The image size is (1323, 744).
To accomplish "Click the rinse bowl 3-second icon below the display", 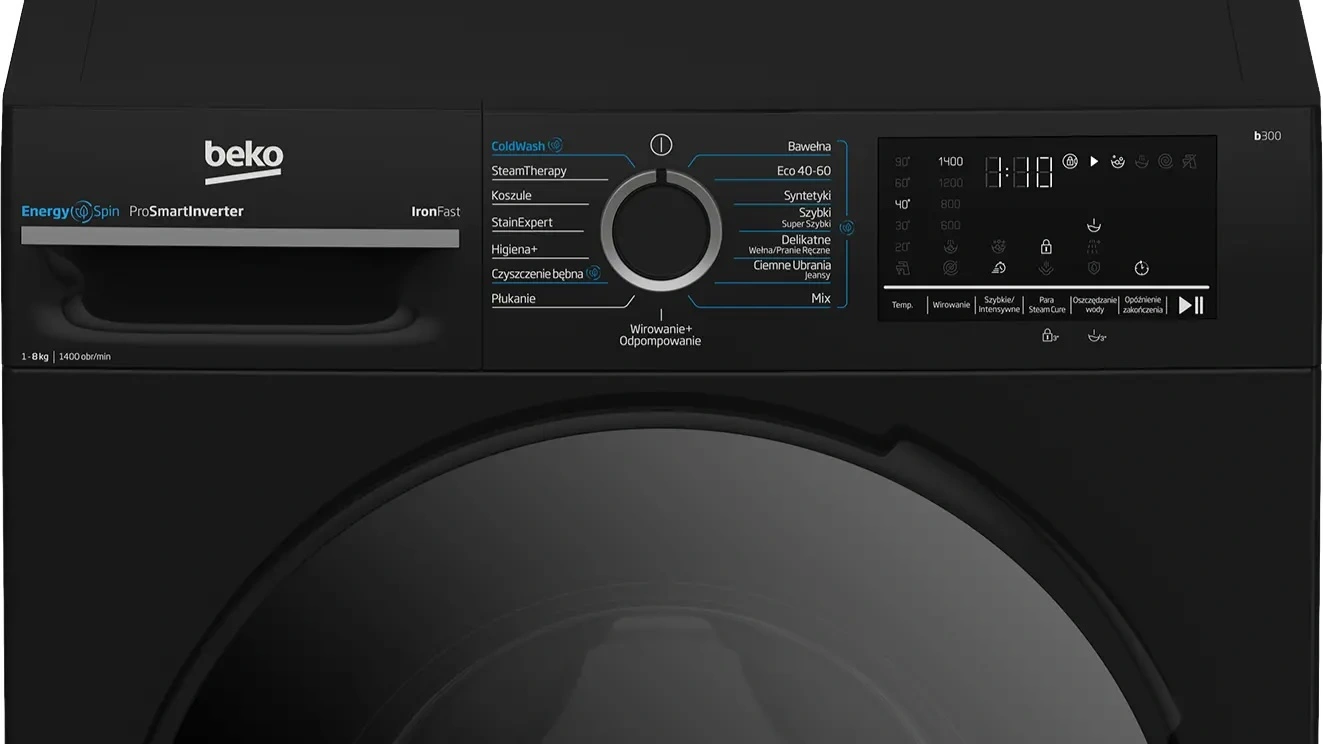I will 1097,336.
